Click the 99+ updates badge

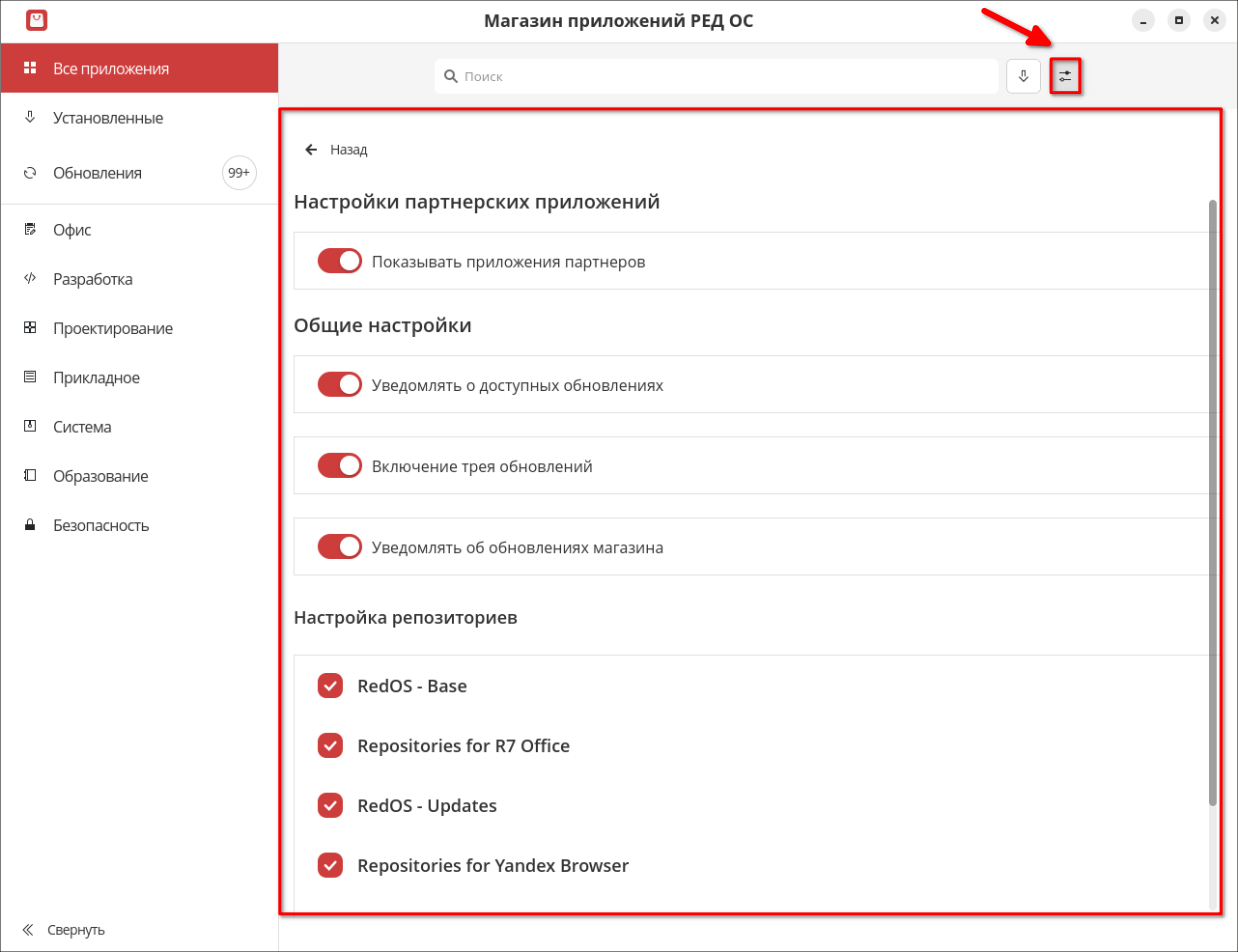pos(239,173)
